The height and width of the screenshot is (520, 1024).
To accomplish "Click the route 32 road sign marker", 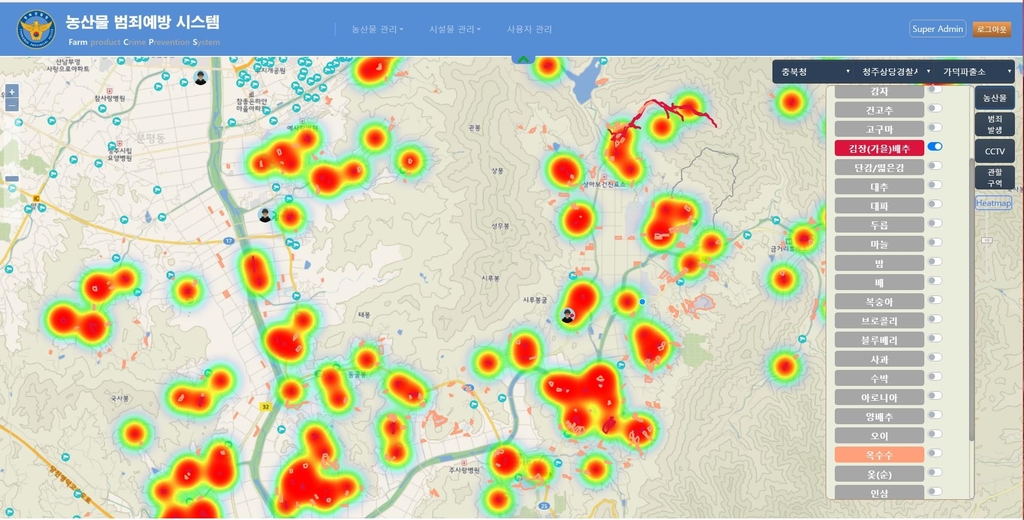I will coord(265,406).
